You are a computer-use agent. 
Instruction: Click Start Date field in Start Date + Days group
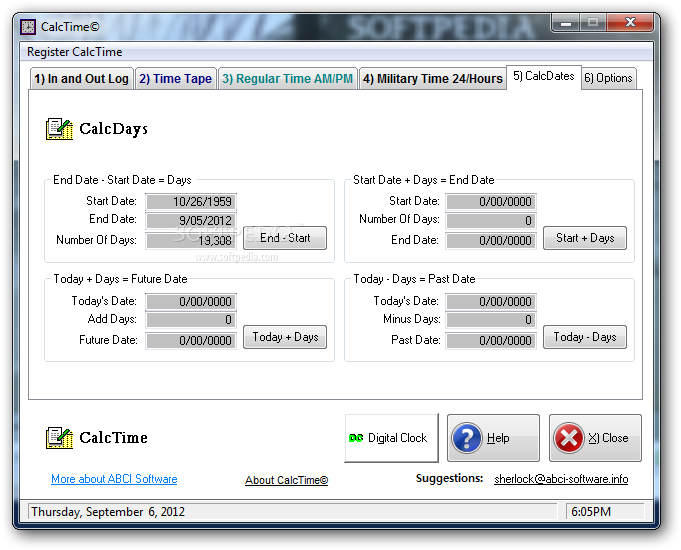[x=491, y=202]
